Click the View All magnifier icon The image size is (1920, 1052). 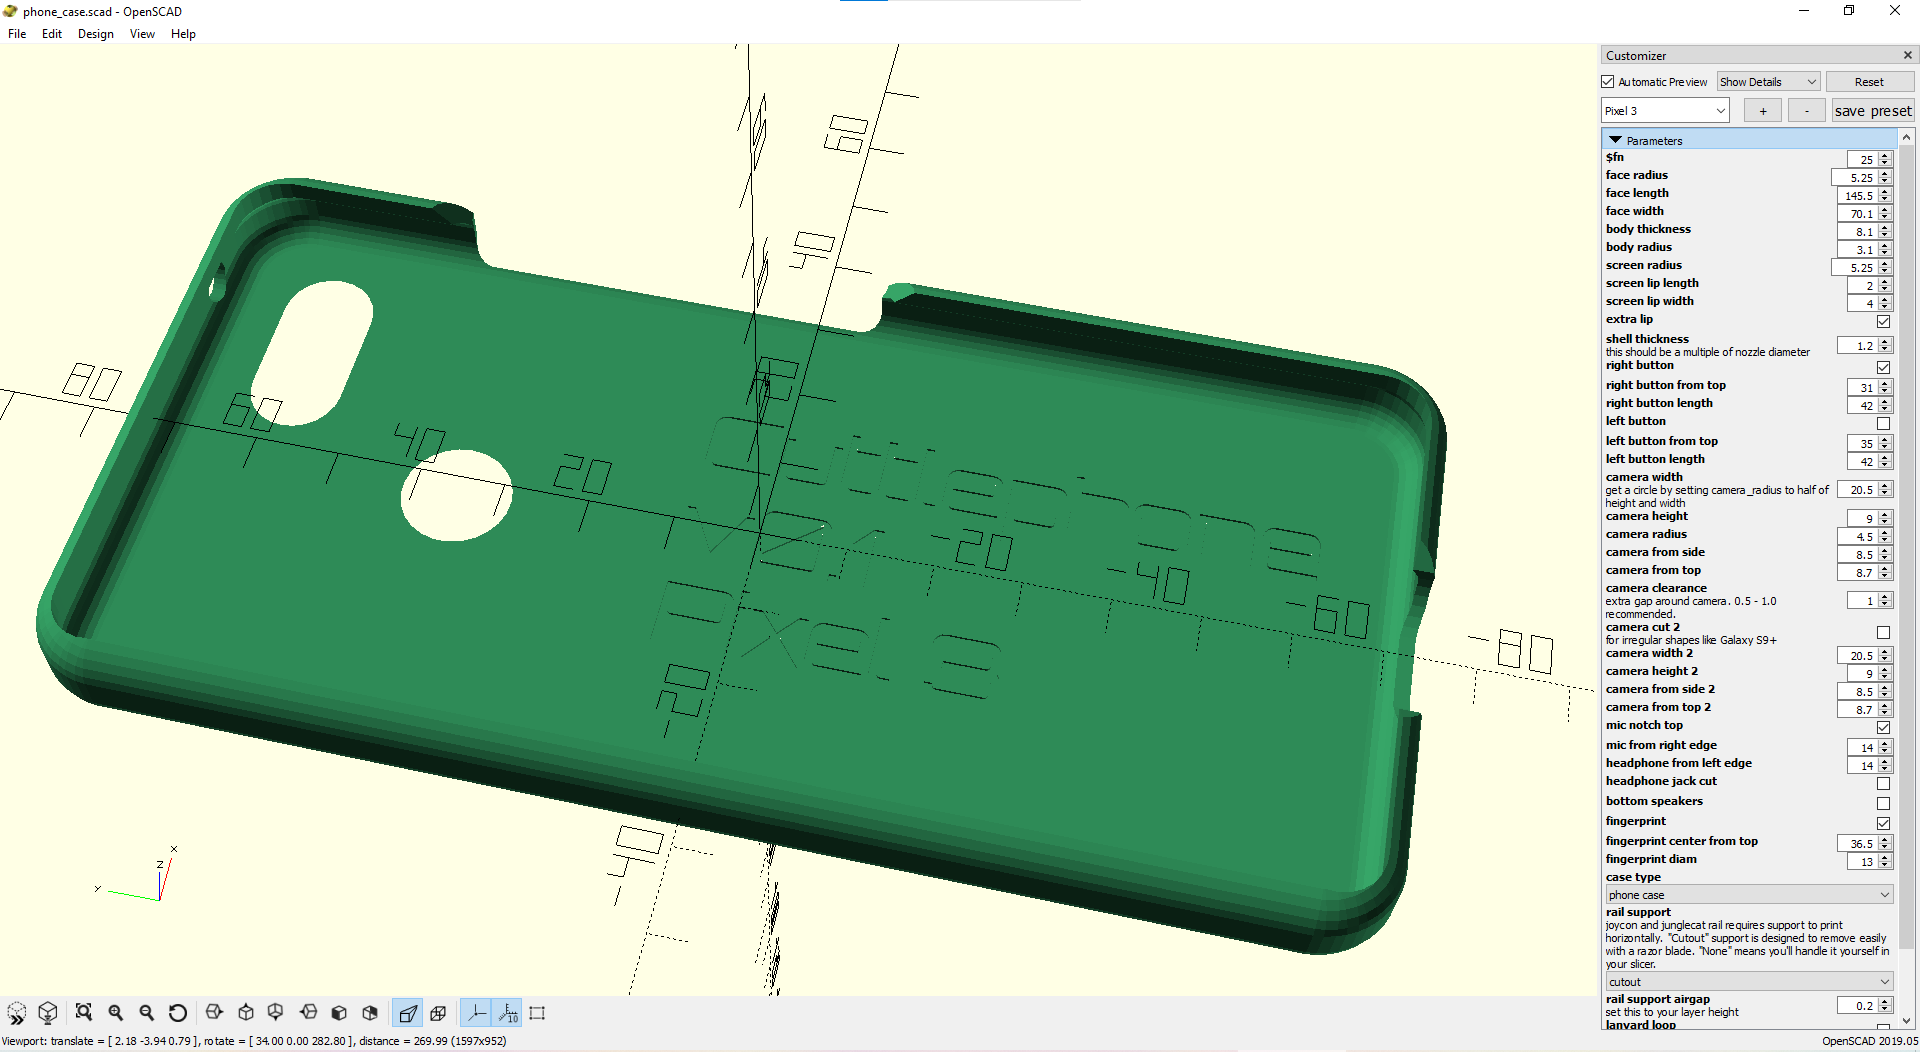(84, 1013)
